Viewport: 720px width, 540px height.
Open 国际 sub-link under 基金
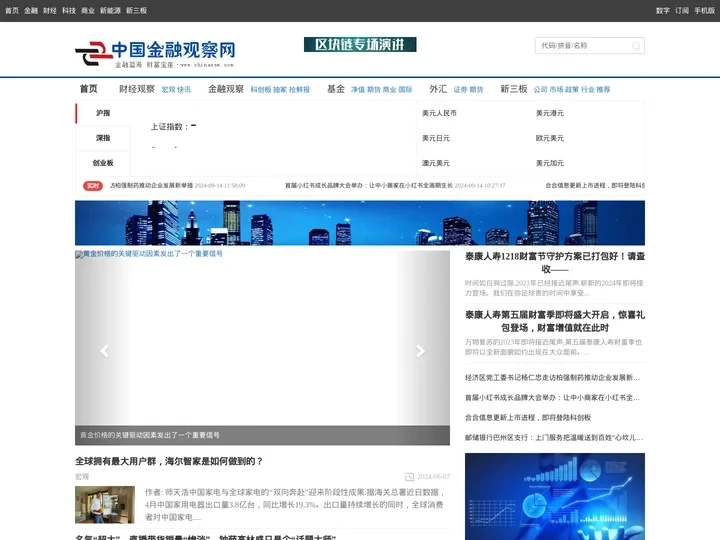(405, 90)
